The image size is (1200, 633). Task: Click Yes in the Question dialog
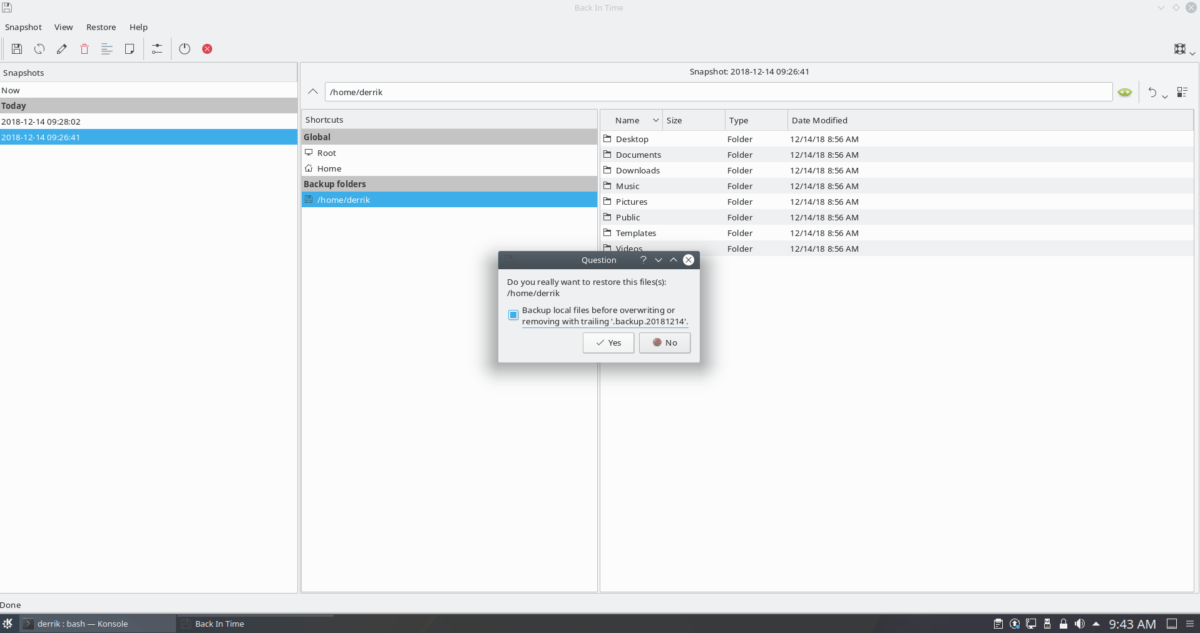608,342
